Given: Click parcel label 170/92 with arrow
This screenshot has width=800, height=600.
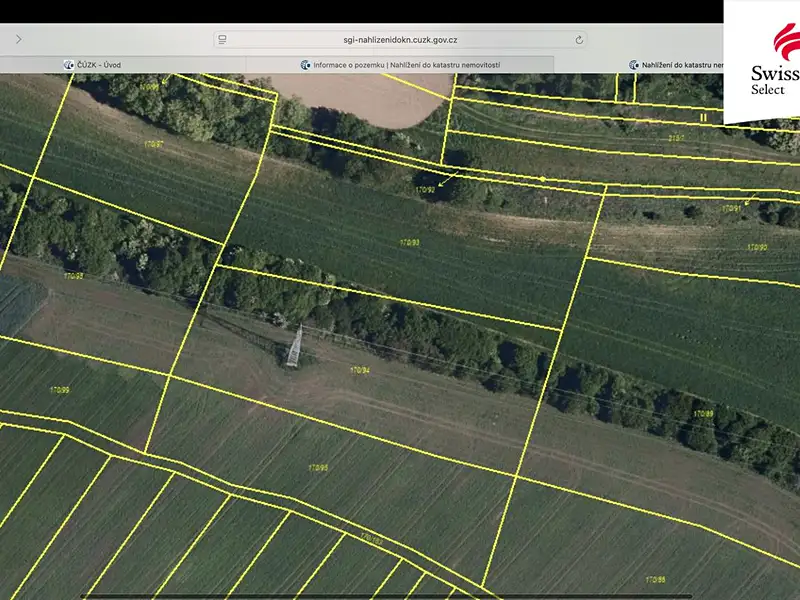Looking at the screenshot, I should (x=425, y=190).
